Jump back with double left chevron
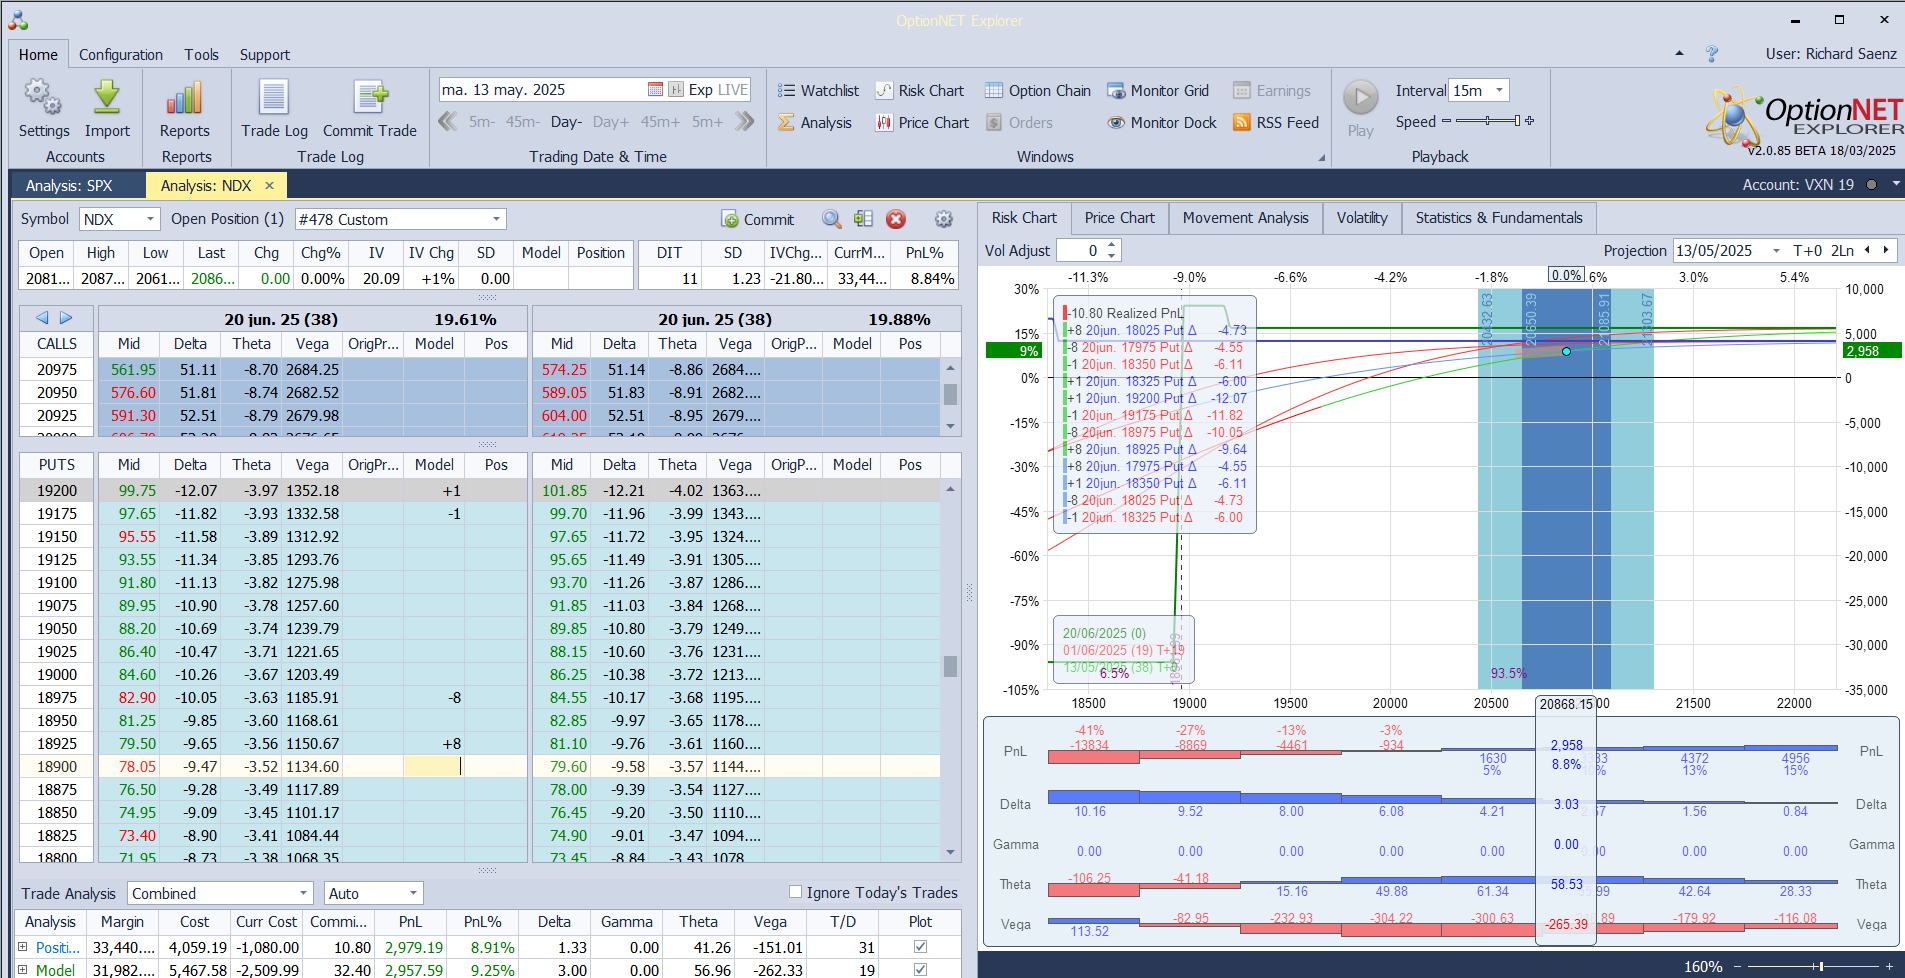The width and height of the screenshot is (1905, 978). (448, 121)
